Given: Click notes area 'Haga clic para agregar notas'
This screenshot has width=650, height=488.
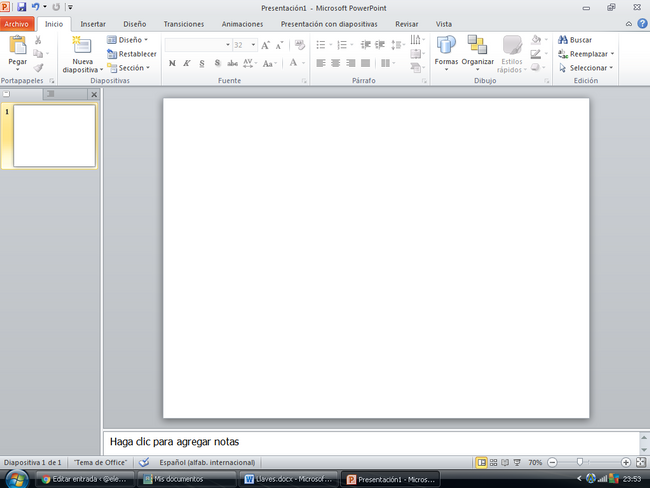Looking at the screenshot, I should click(x=174, y=442).
